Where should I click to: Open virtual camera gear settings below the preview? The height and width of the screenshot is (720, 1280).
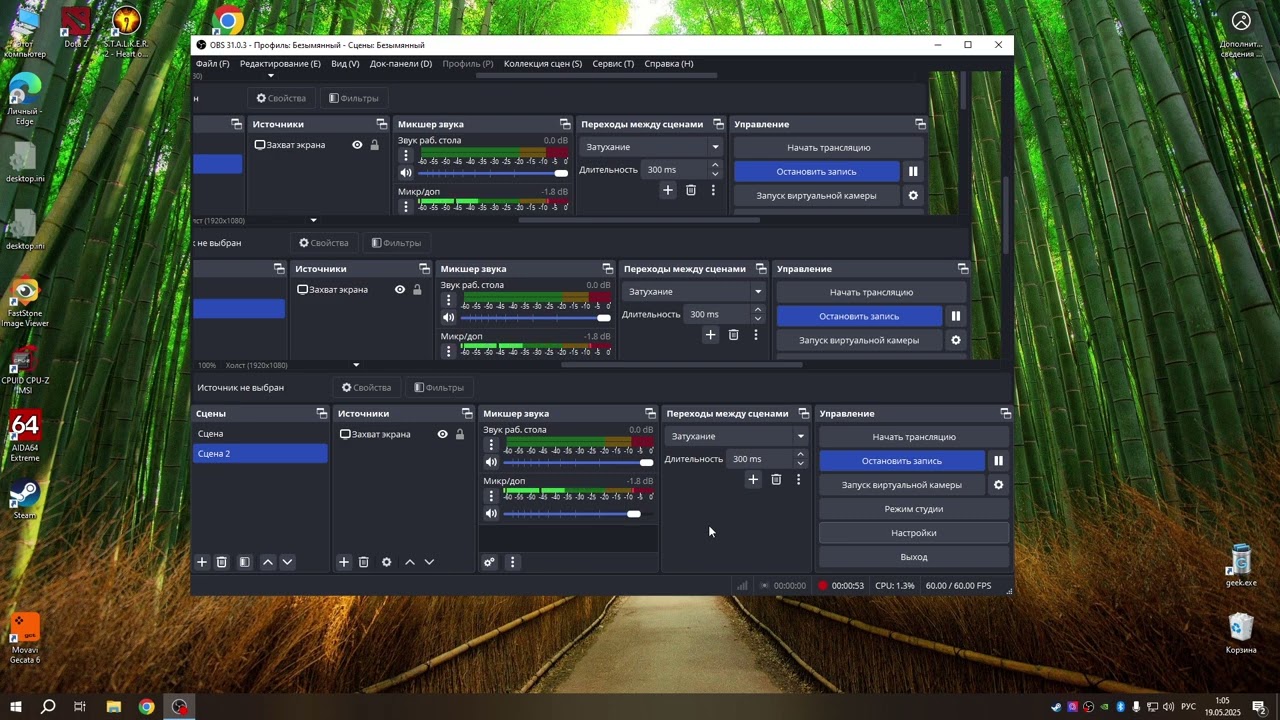(x=998, y=485)
